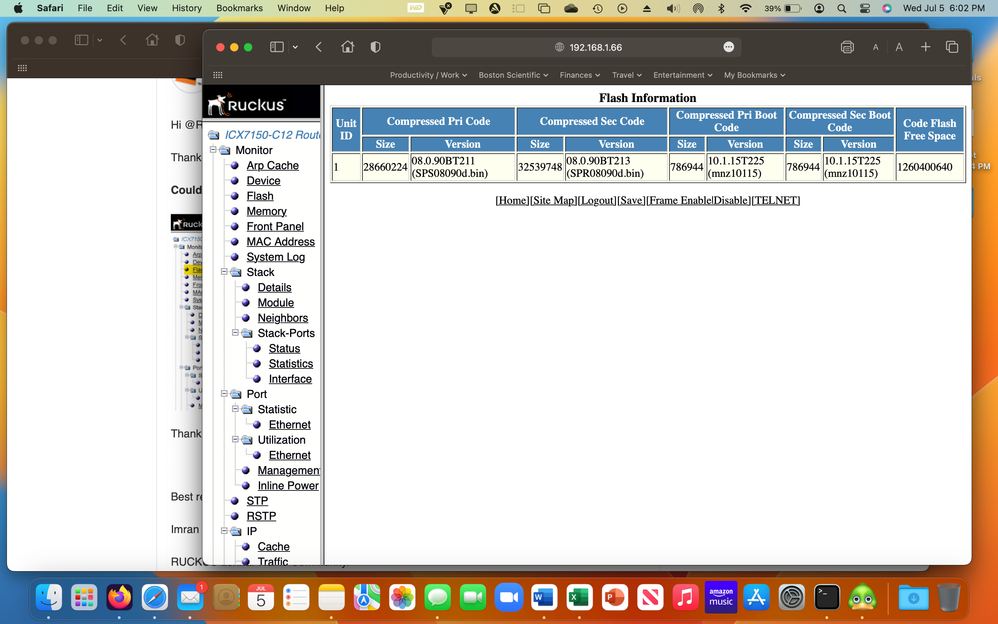
Task: Click the larger A text-size icon
Action: [898, 46]
